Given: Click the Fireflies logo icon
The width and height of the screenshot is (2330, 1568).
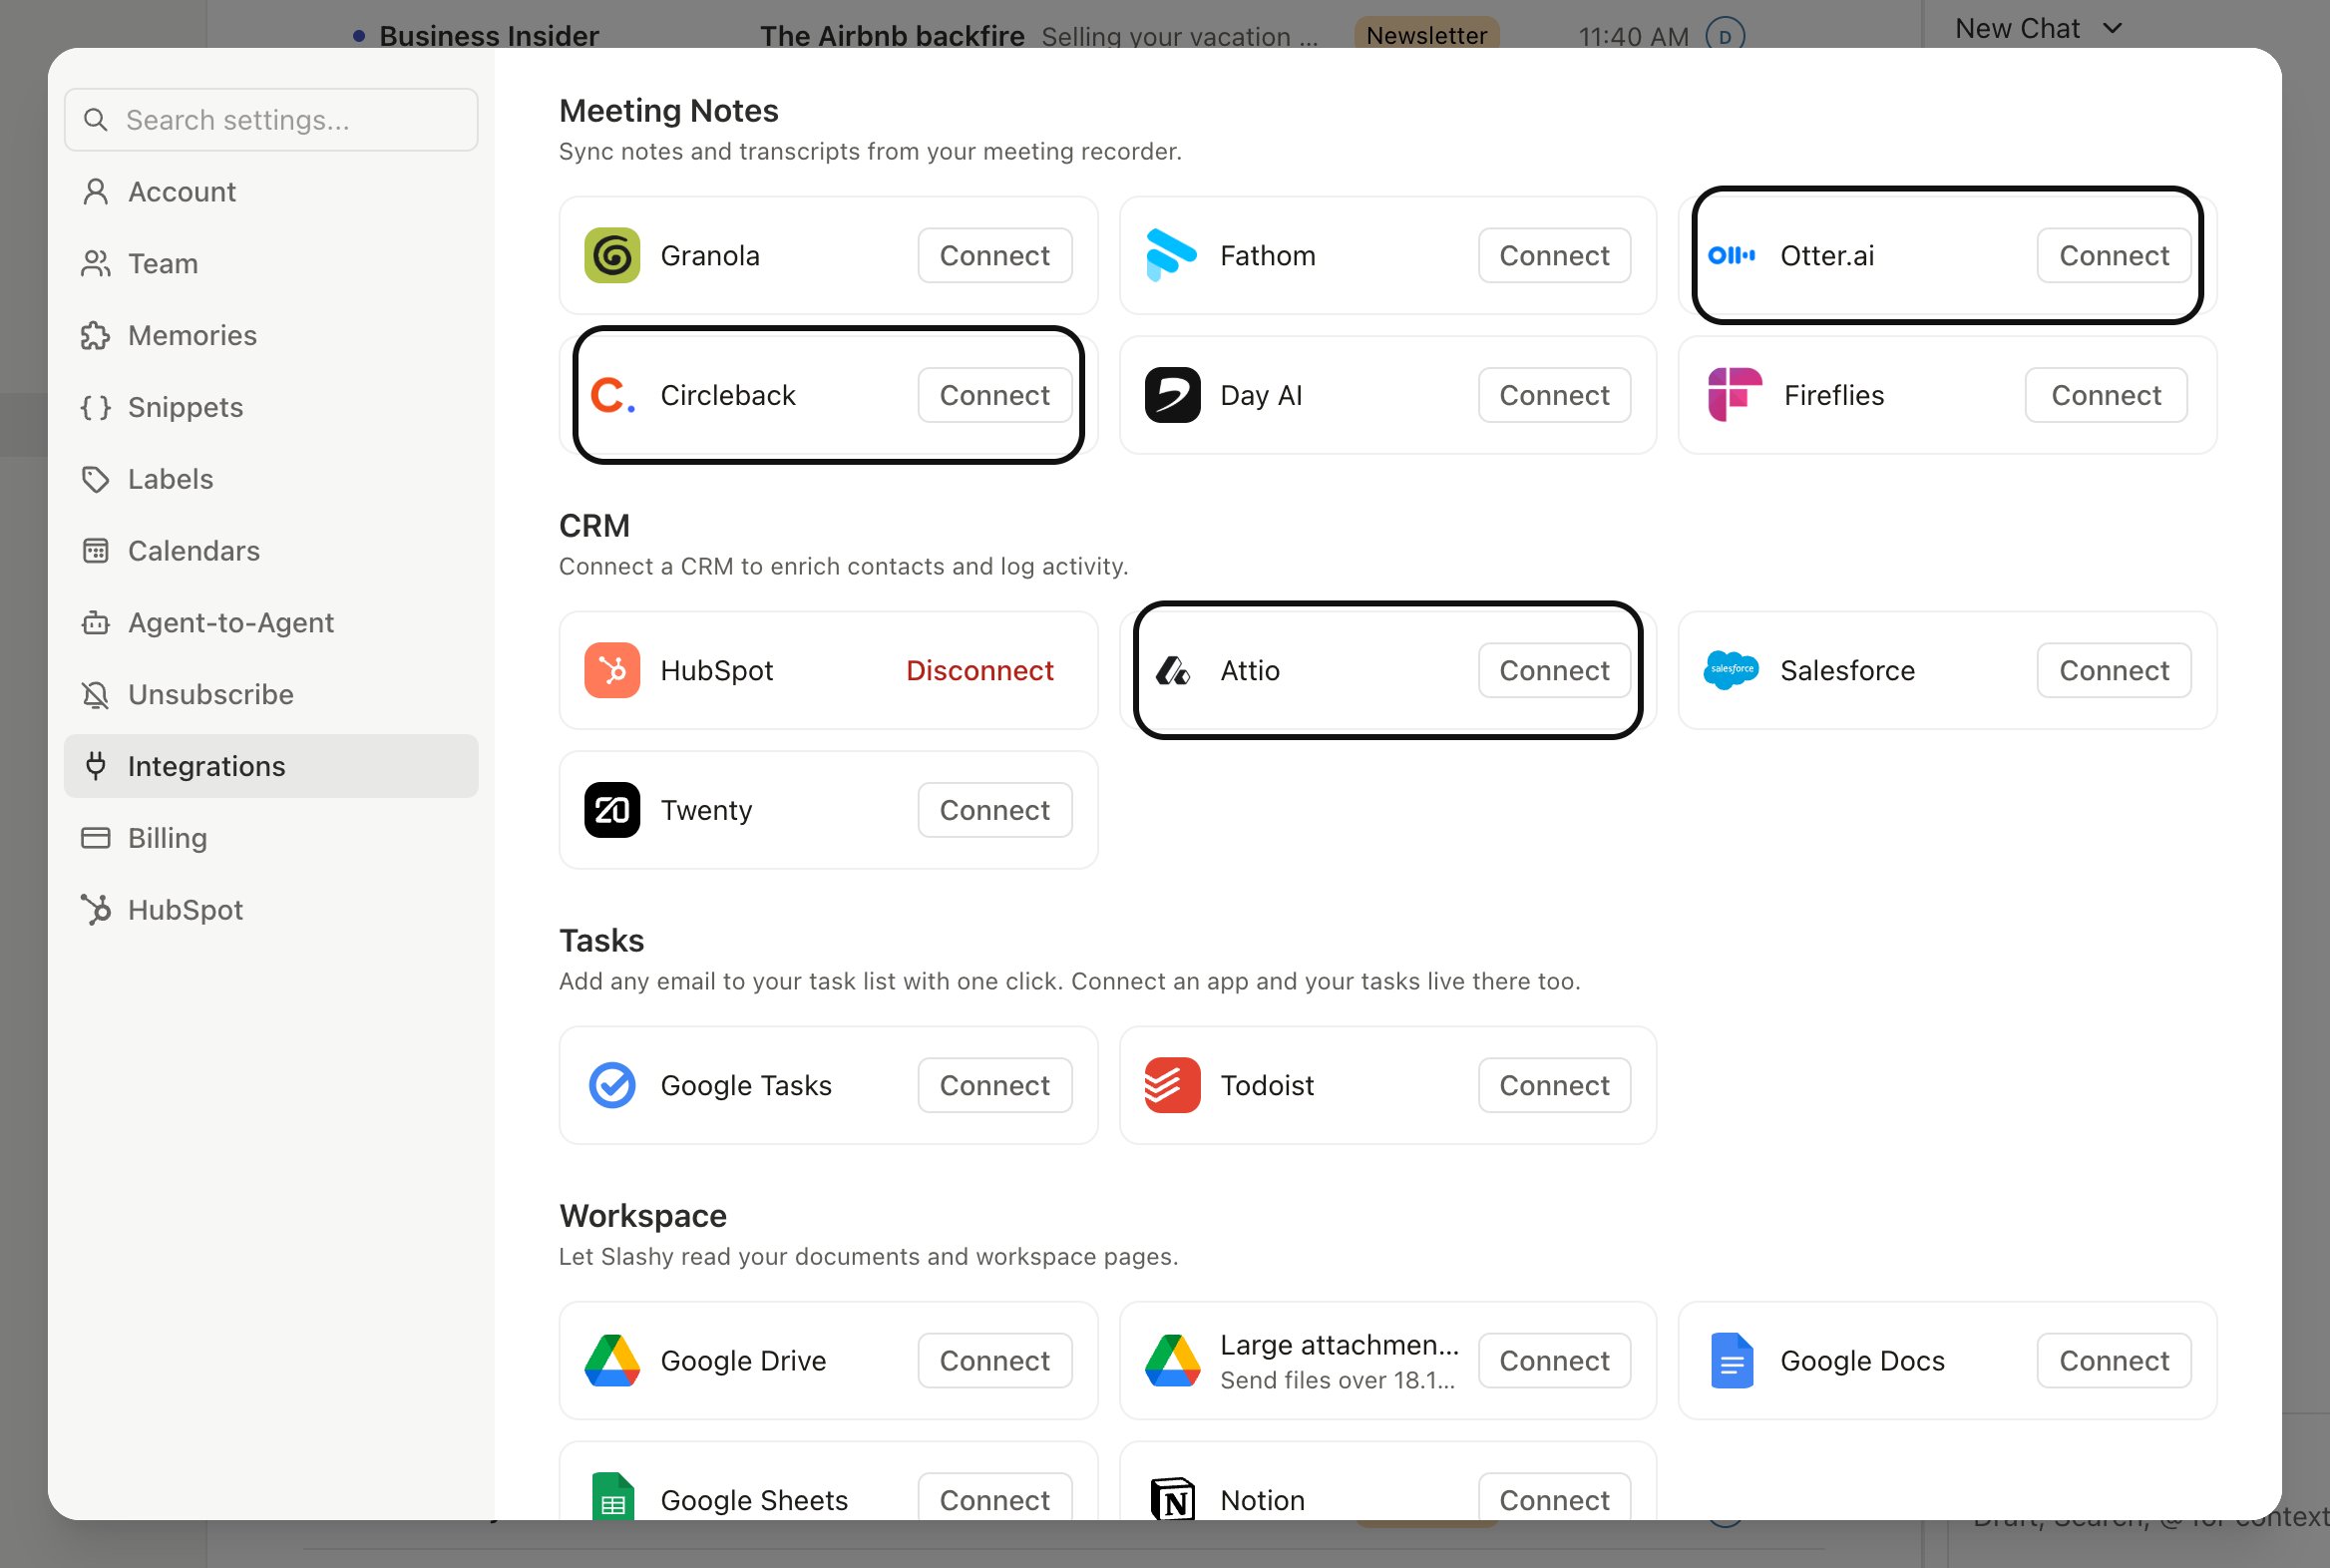Looking at the screenshot, I should pyautogui.click(x=1734, y=395).
